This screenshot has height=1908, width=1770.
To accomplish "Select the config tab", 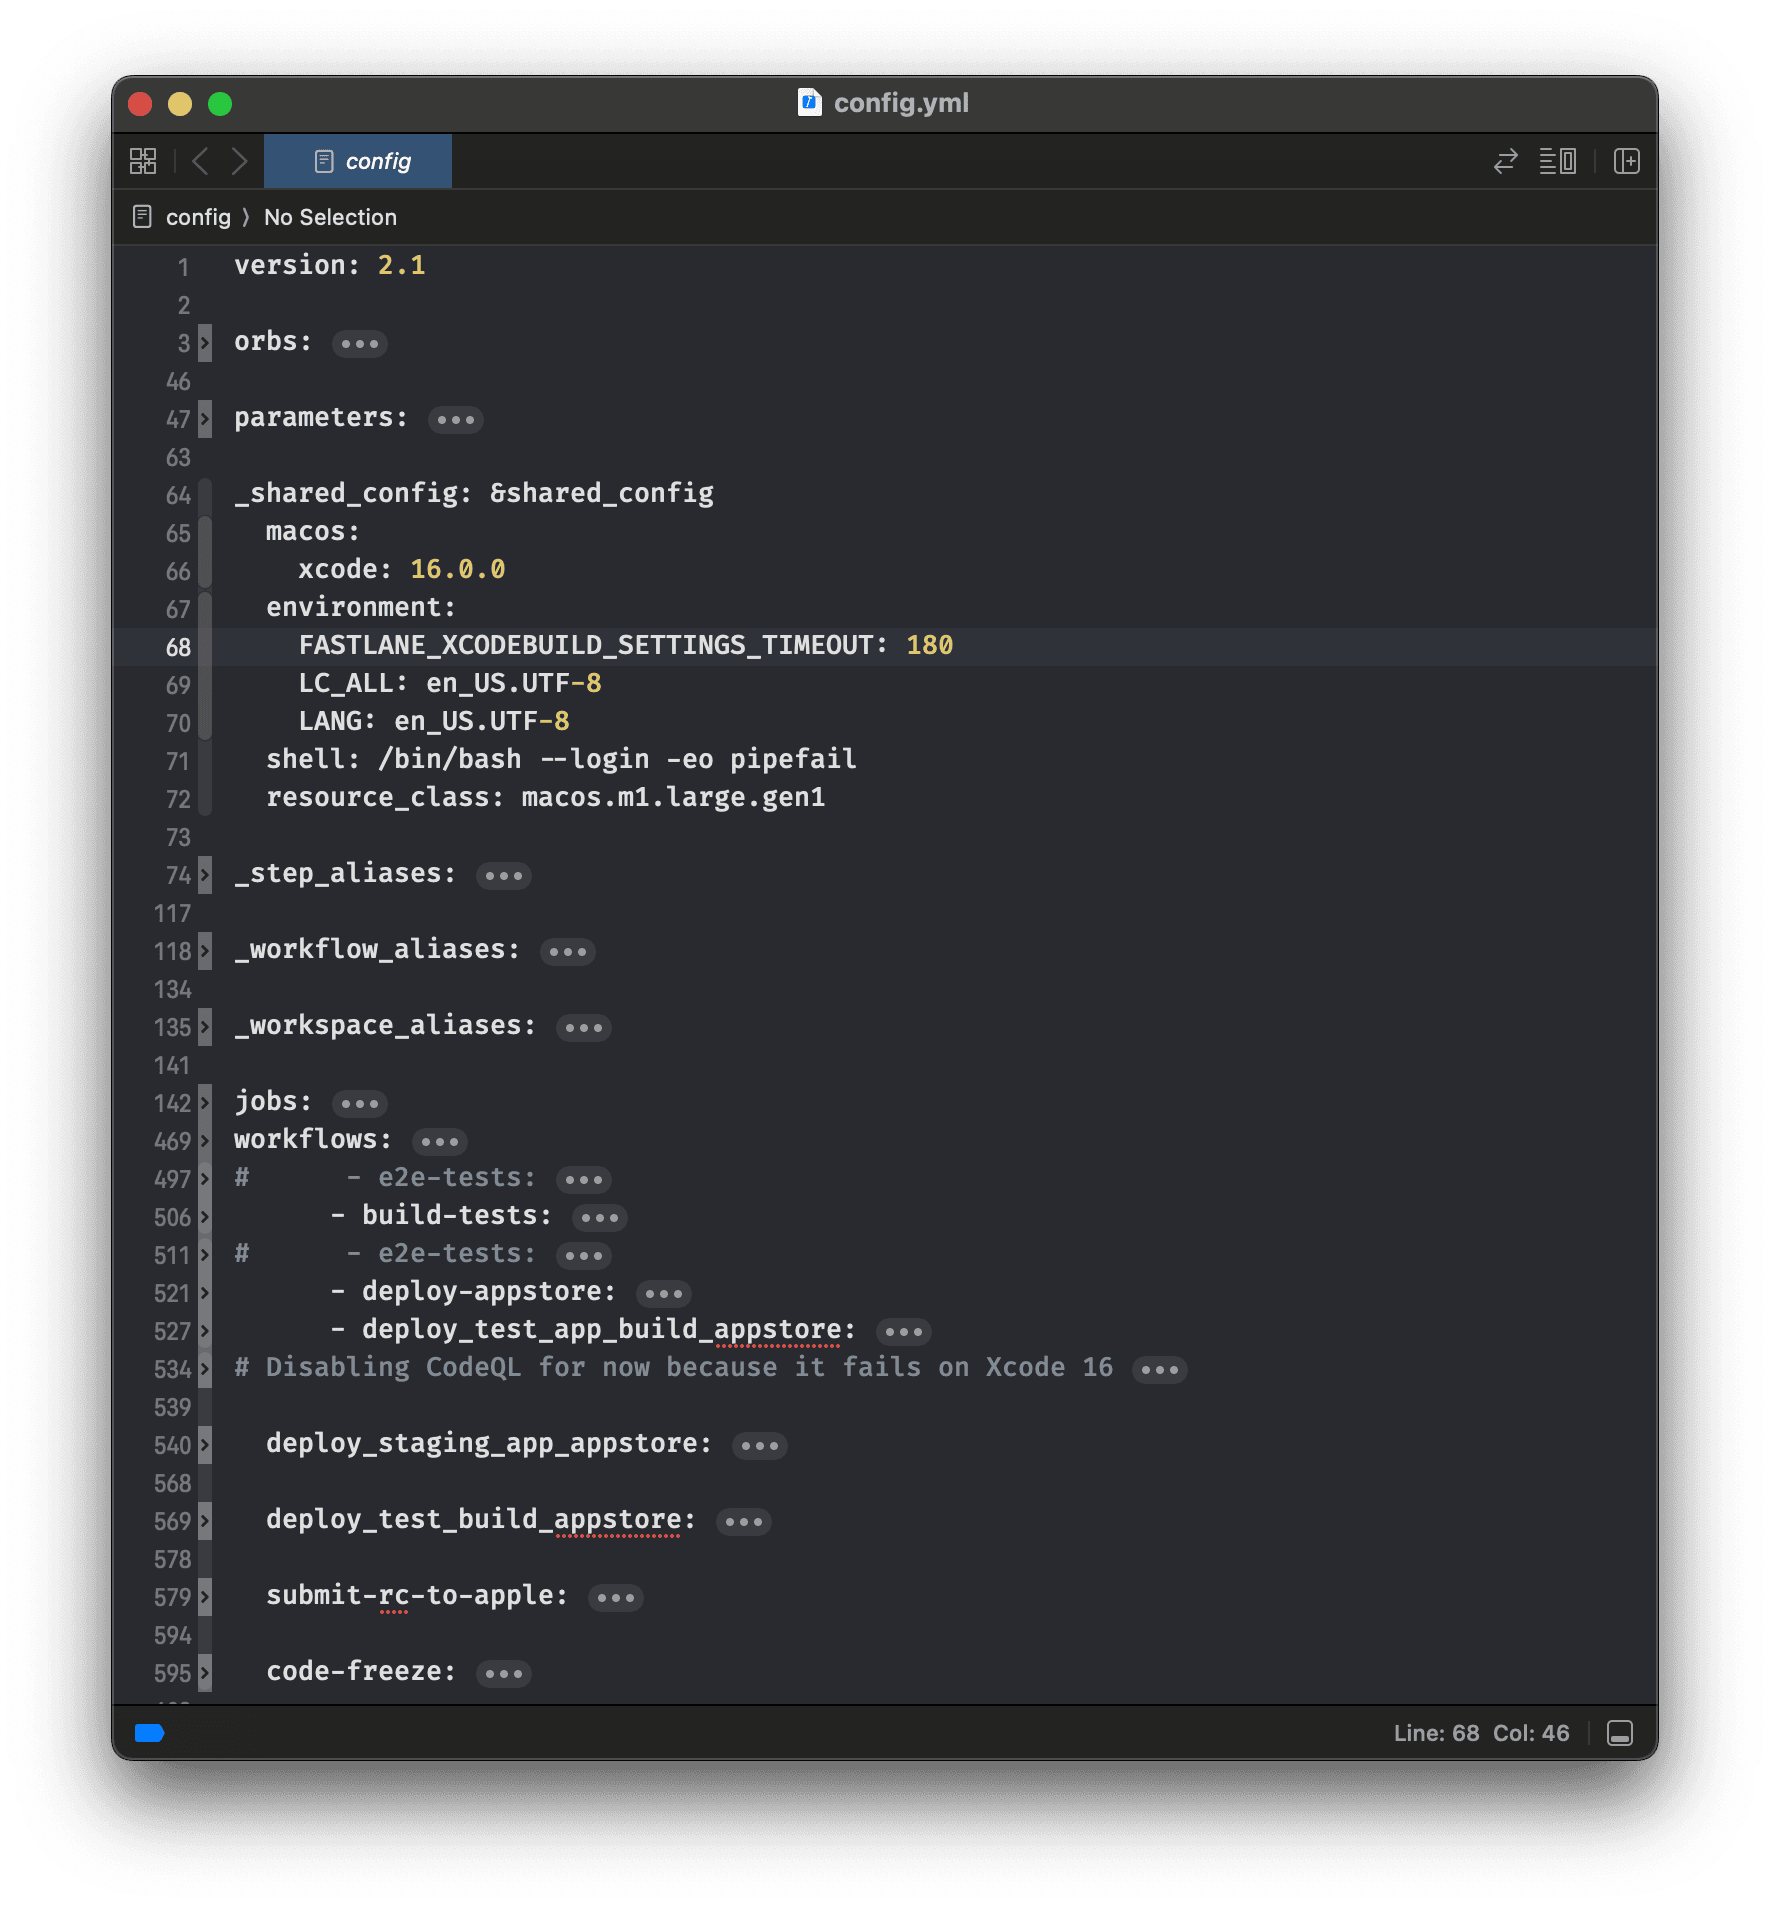I will pos(358,161).
